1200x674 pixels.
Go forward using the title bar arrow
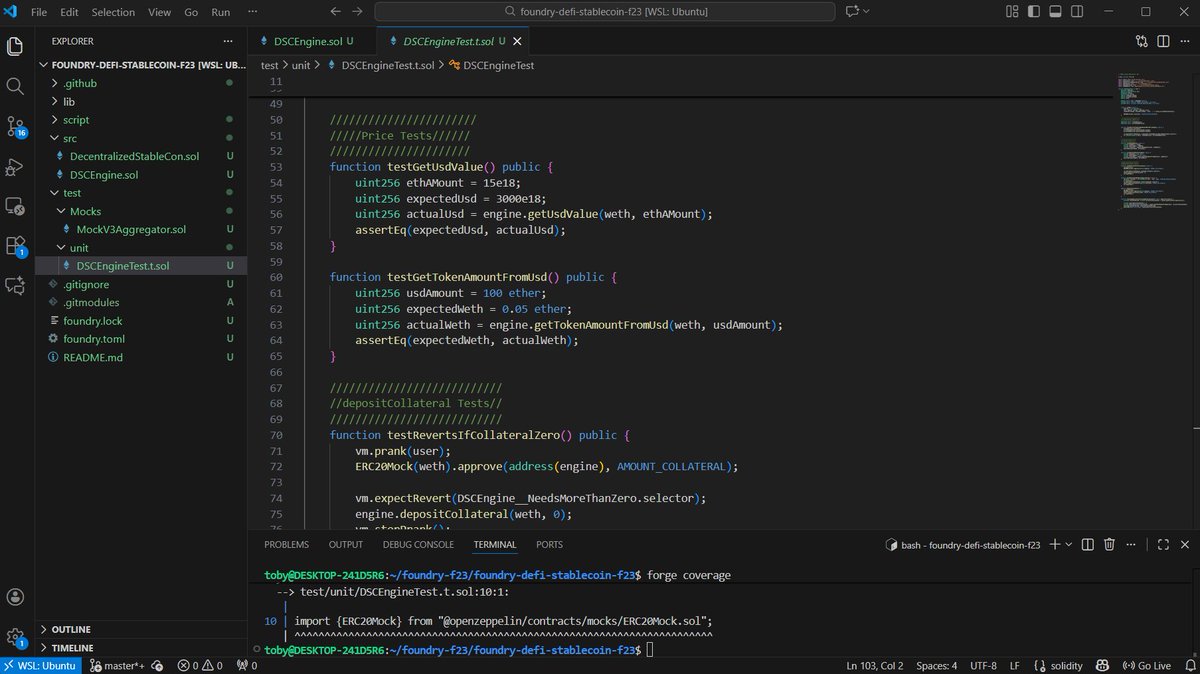point(356,12)
